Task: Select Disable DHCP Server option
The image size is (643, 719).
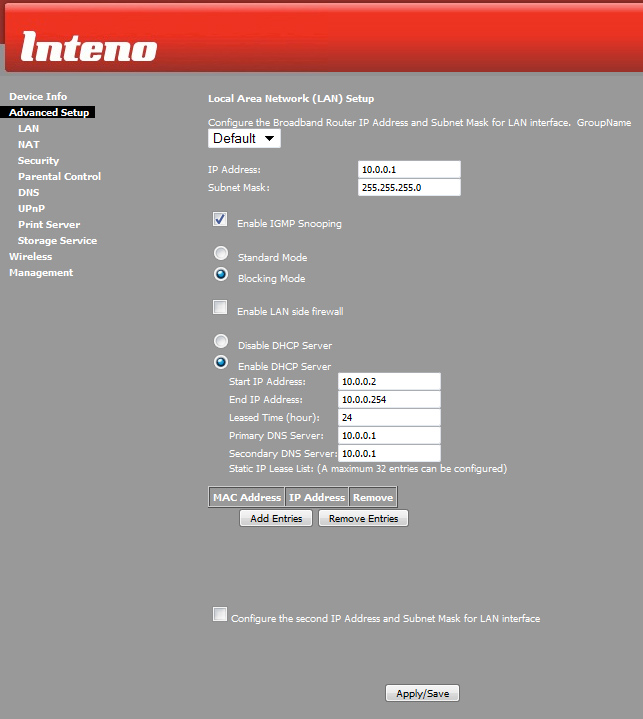Action: pyautogui.click(x=221, y=341)
